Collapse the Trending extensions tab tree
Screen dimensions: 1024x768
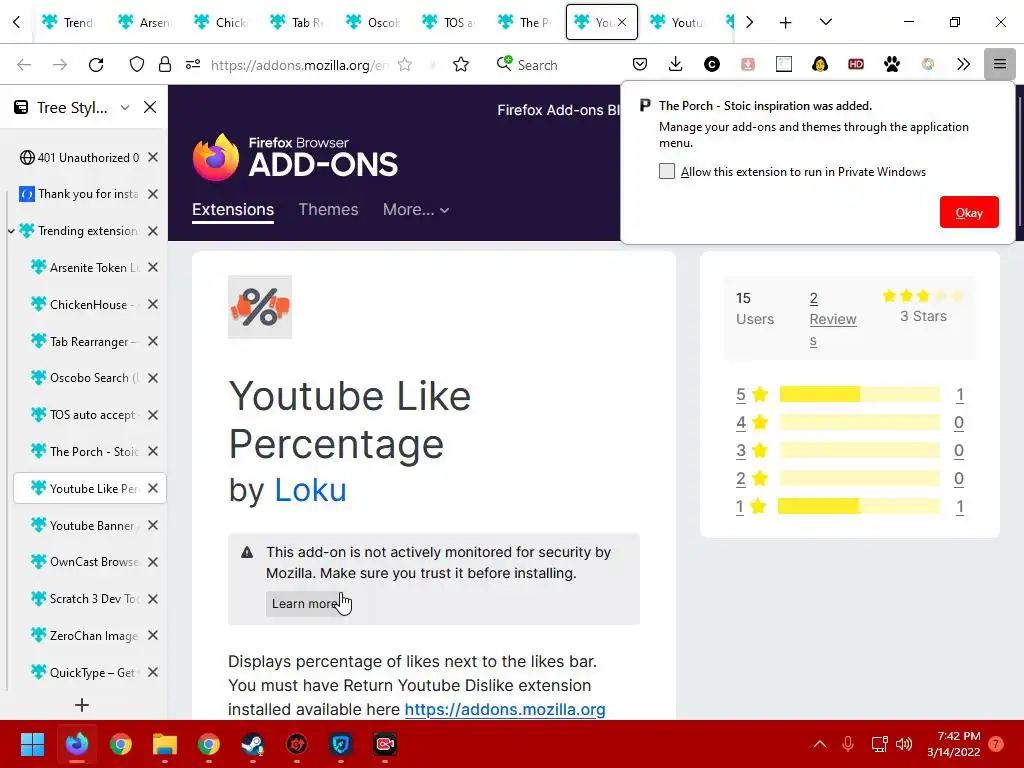(11, 231)
